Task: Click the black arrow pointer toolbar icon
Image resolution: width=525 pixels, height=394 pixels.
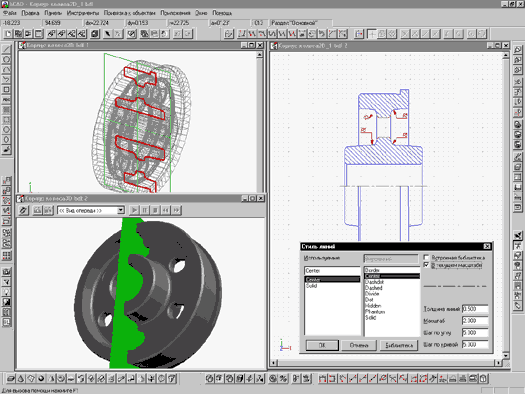Action: 107,34
